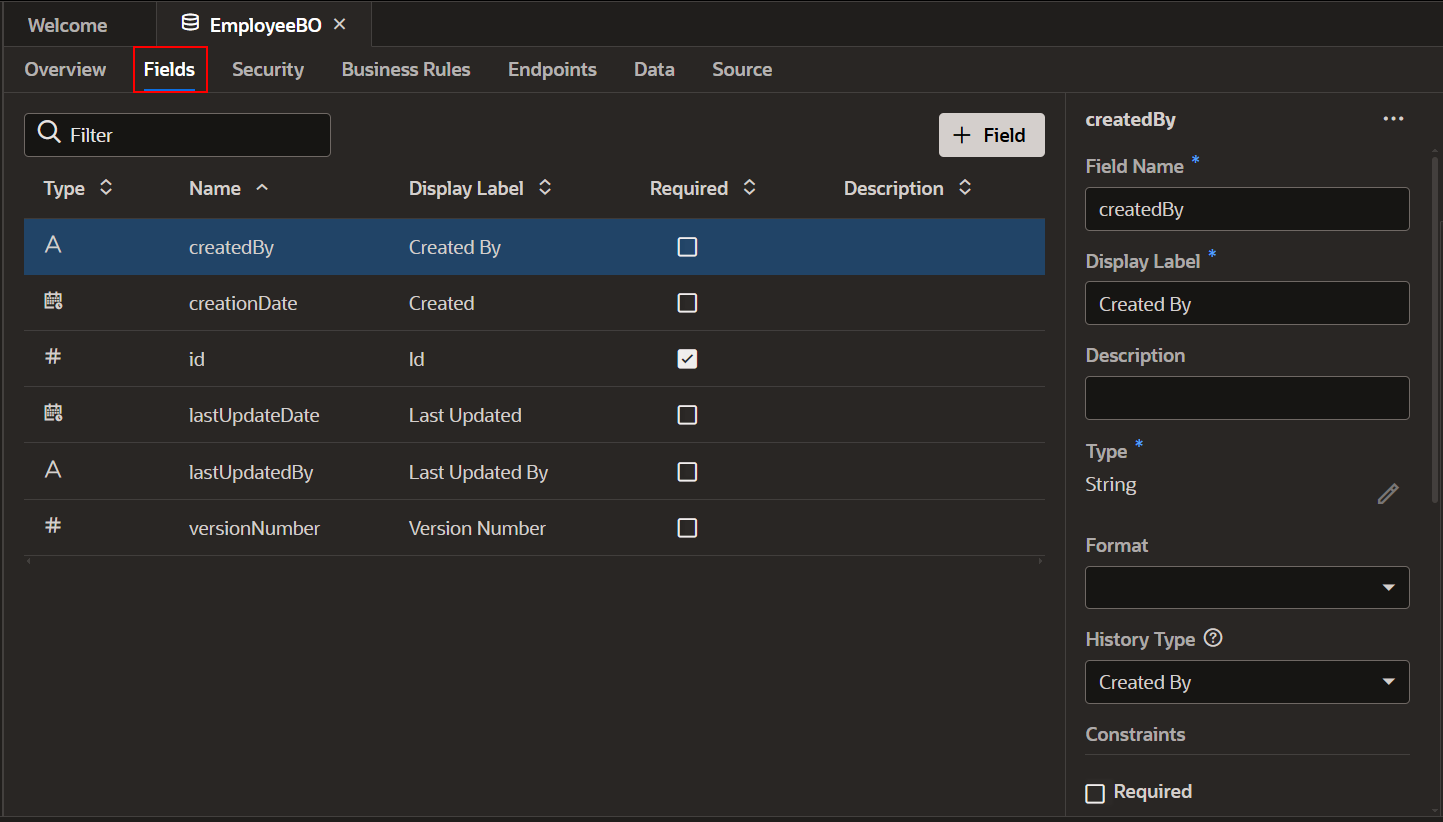Image resolution: width=1443 pixels, height=822 pixels.
Task: Click the datetime type icon for creationDate
Action: click(53, 301)
